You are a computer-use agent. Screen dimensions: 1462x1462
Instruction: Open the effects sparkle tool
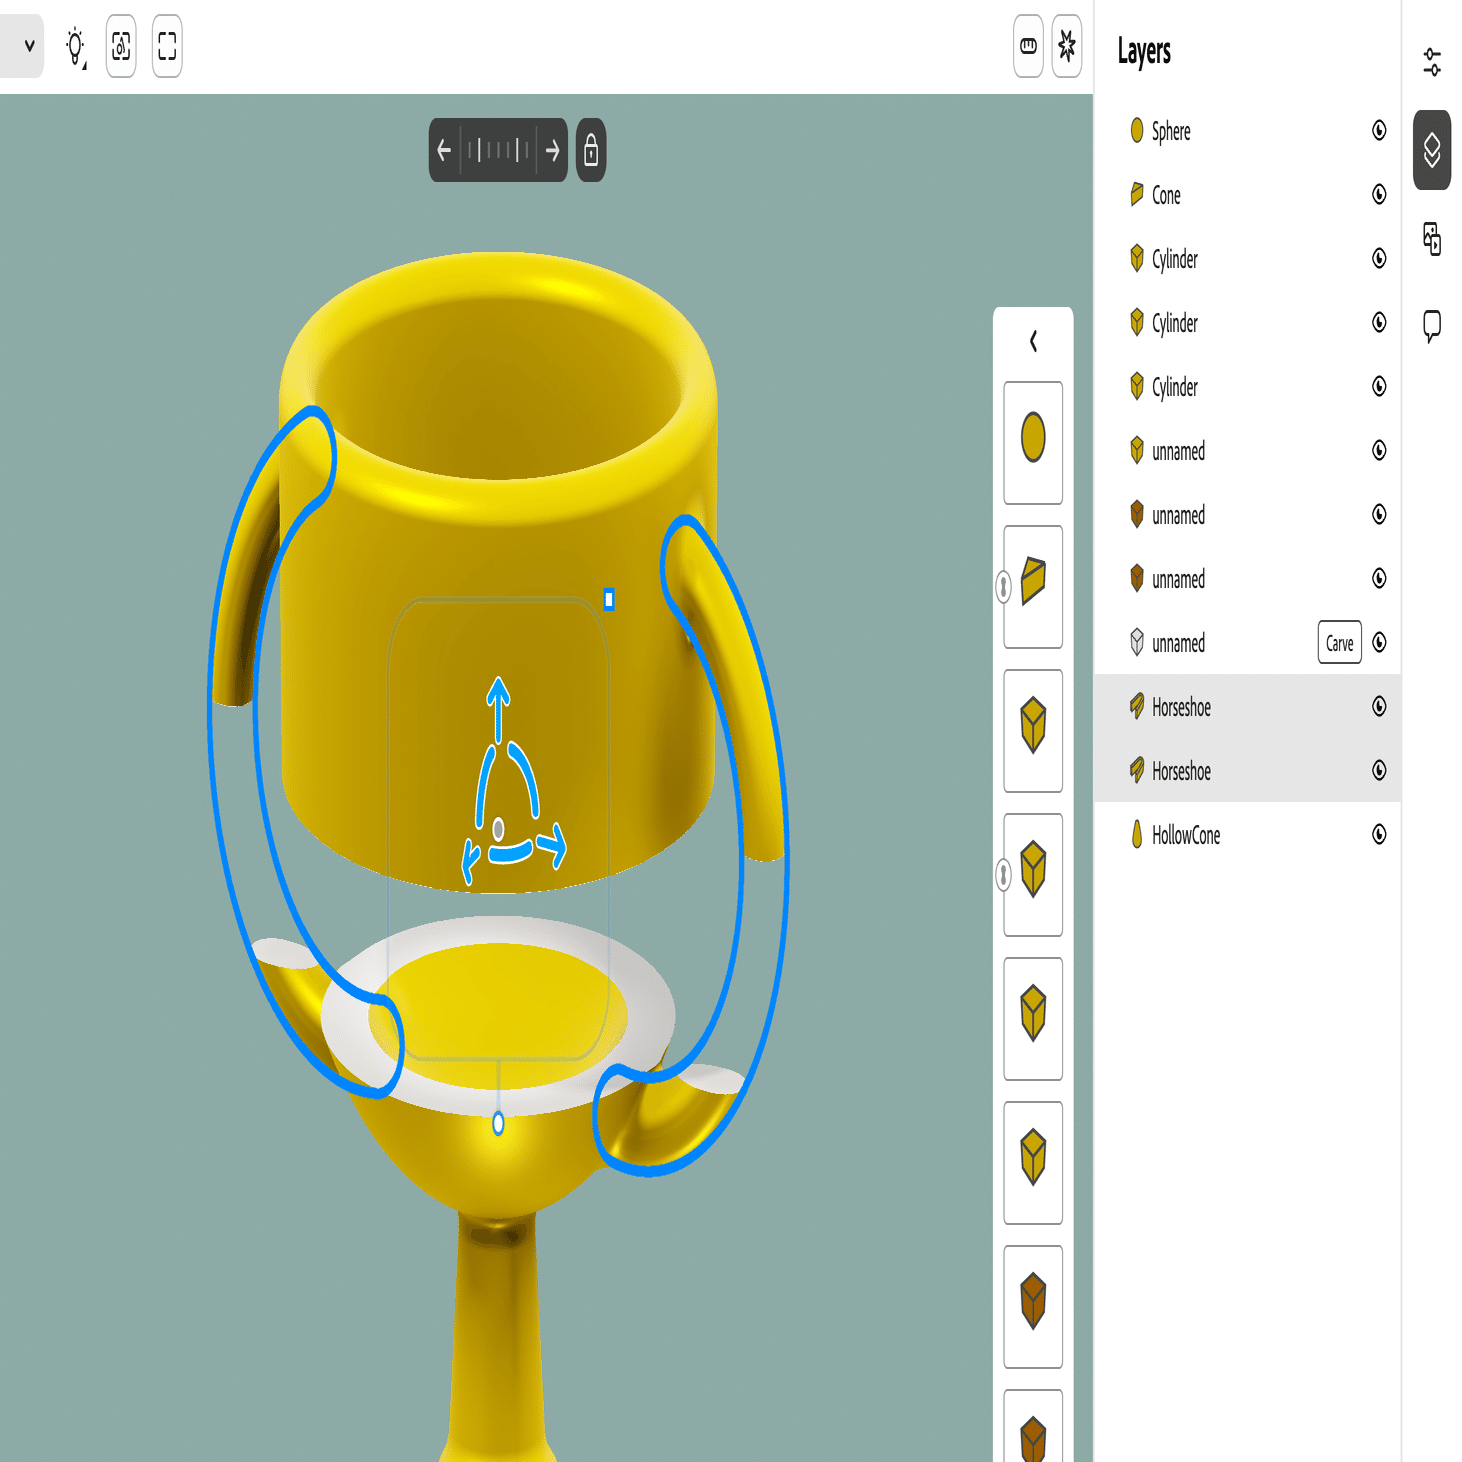[x=1066, y=46]
